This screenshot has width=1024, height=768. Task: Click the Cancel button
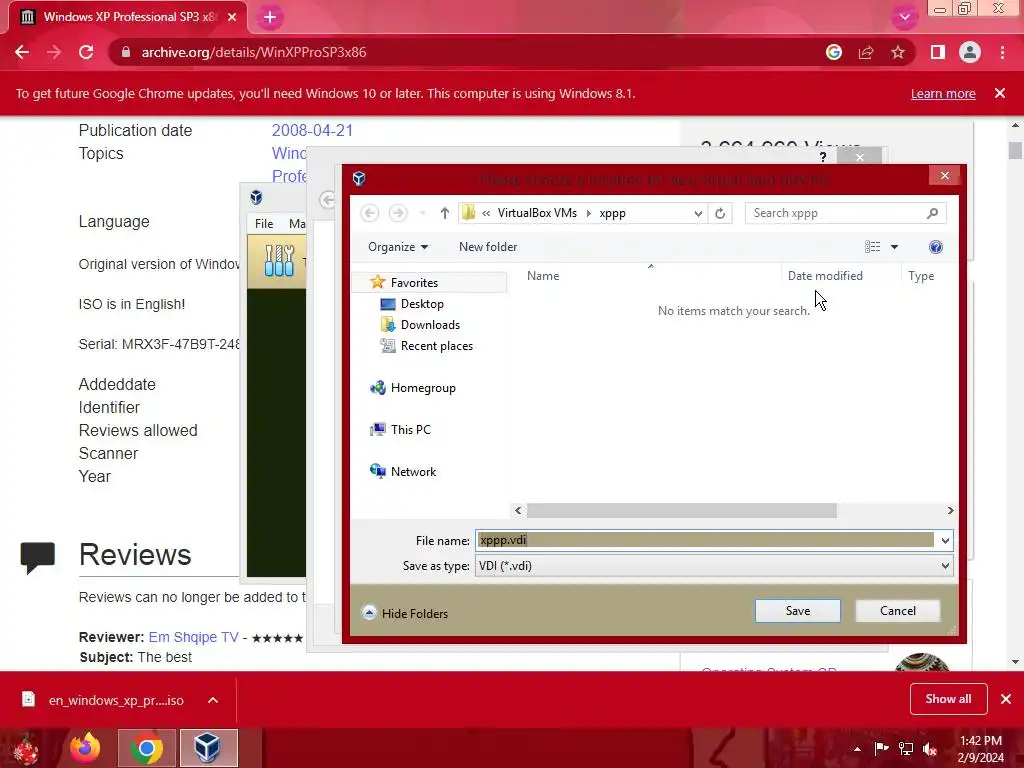click(897, 611)
